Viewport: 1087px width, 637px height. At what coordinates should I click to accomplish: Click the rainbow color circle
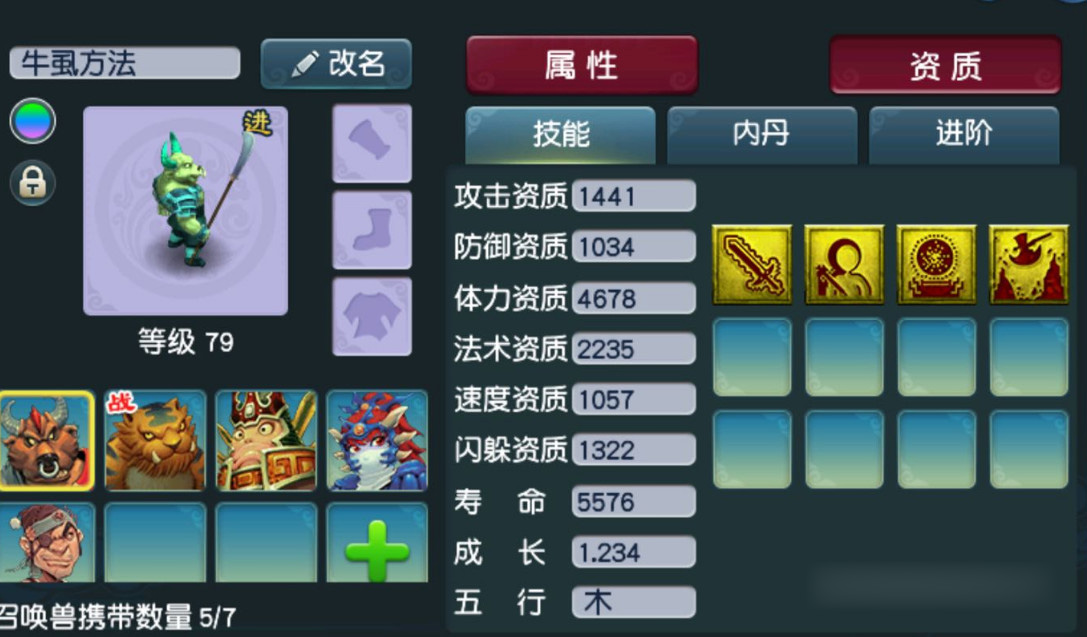click(33, 121)
